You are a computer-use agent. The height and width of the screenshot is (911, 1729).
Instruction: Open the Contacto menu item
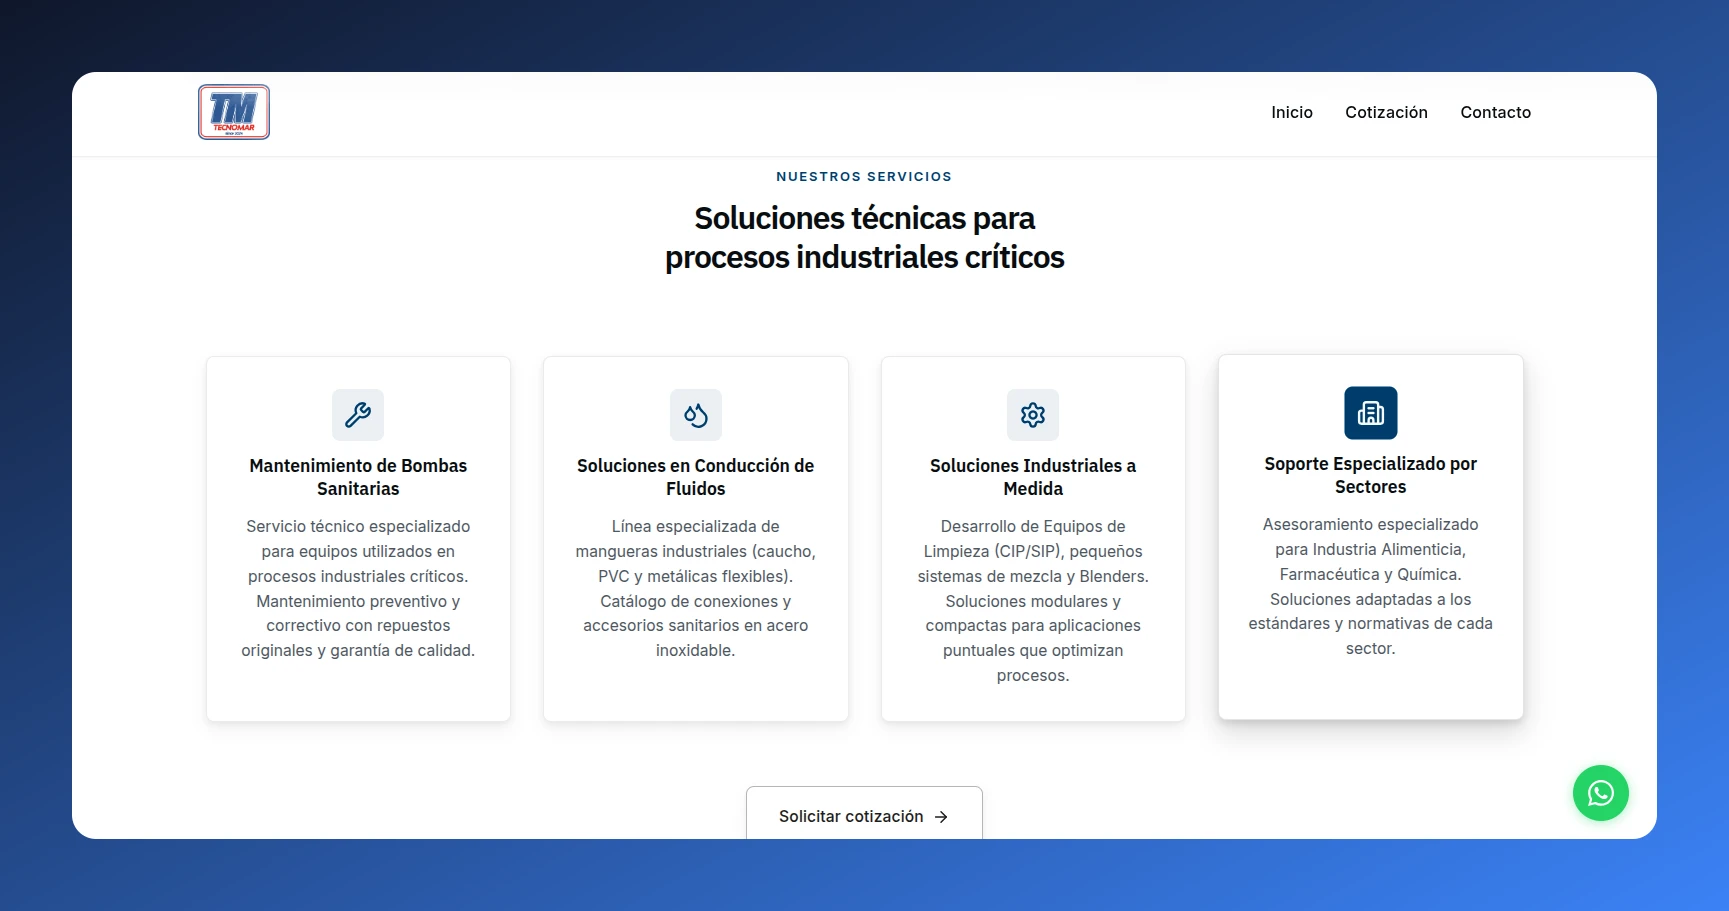1496,112
